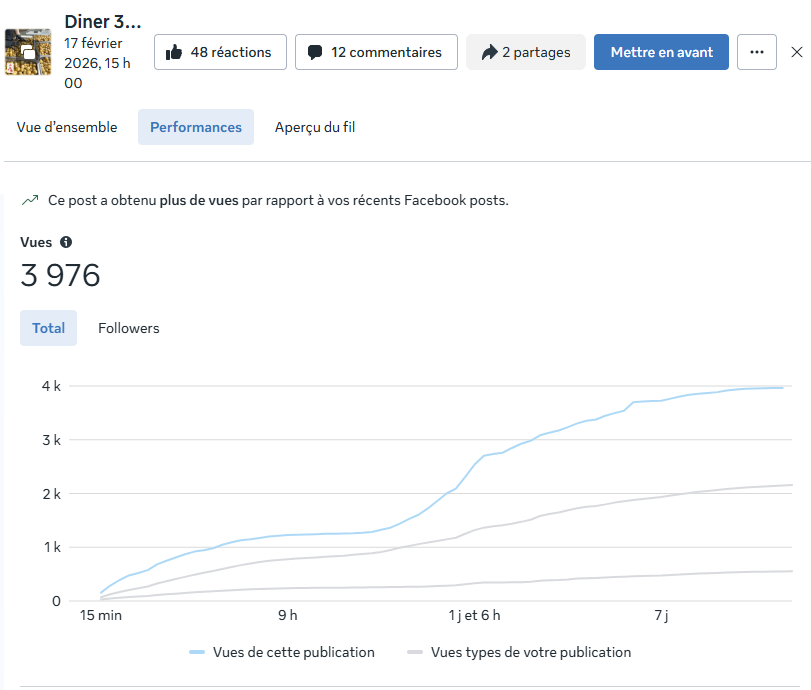Click the Mettre en avant button

(661, 52)
